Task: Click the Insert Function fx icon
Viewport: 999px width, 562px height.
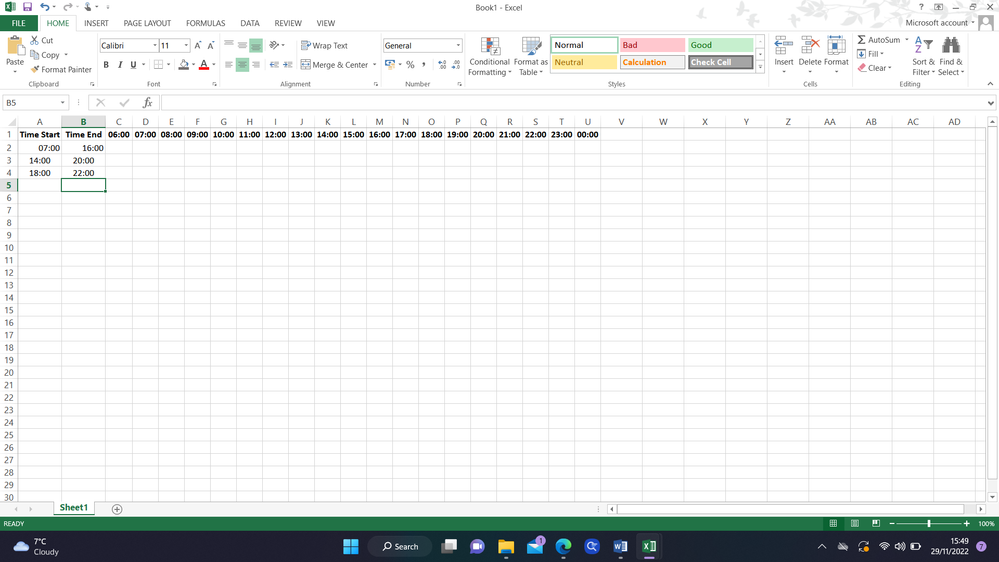Action: [x=147, y=103]
